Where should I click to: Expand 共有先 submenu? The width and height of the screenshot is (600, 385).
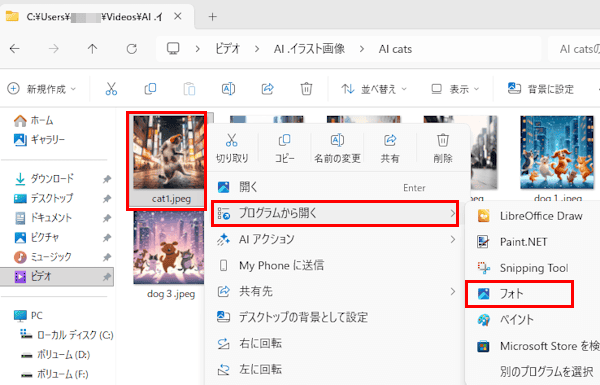pos(336,292)
